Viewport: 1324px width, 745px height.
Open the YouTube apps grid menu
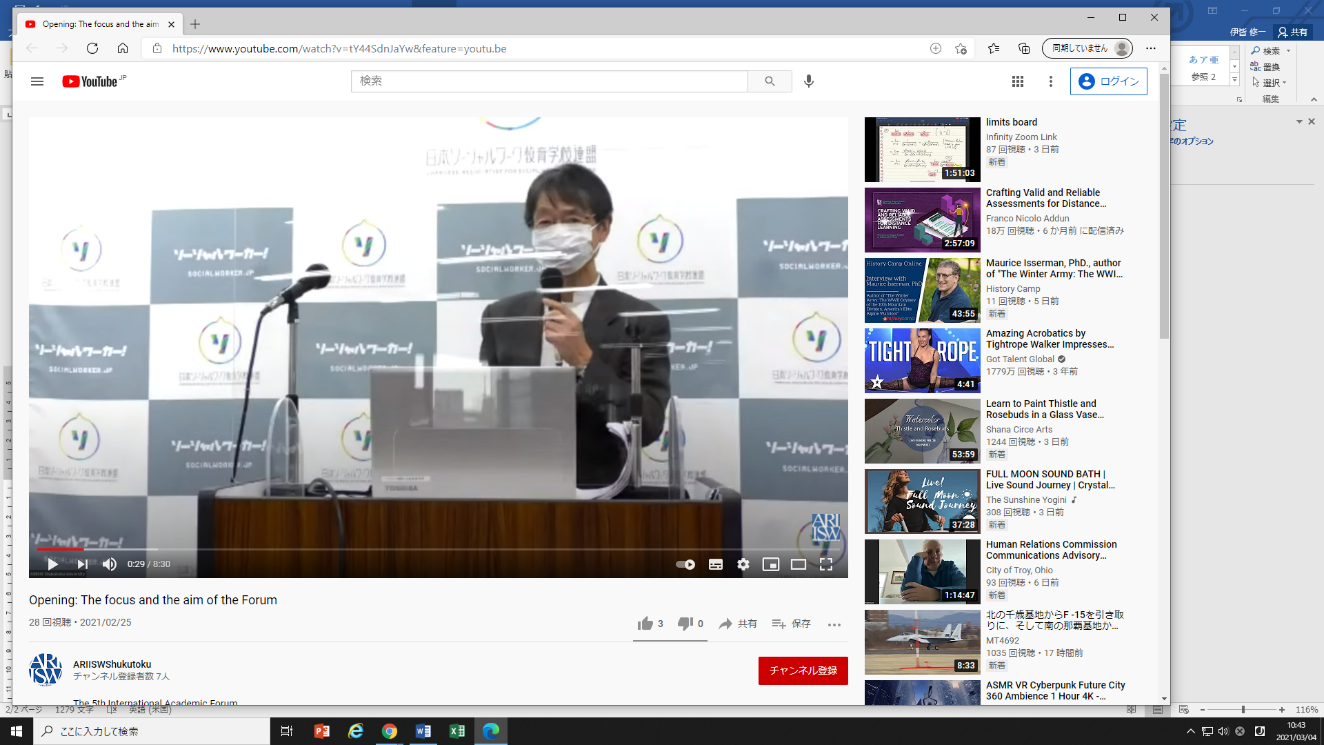point(1018,81)
